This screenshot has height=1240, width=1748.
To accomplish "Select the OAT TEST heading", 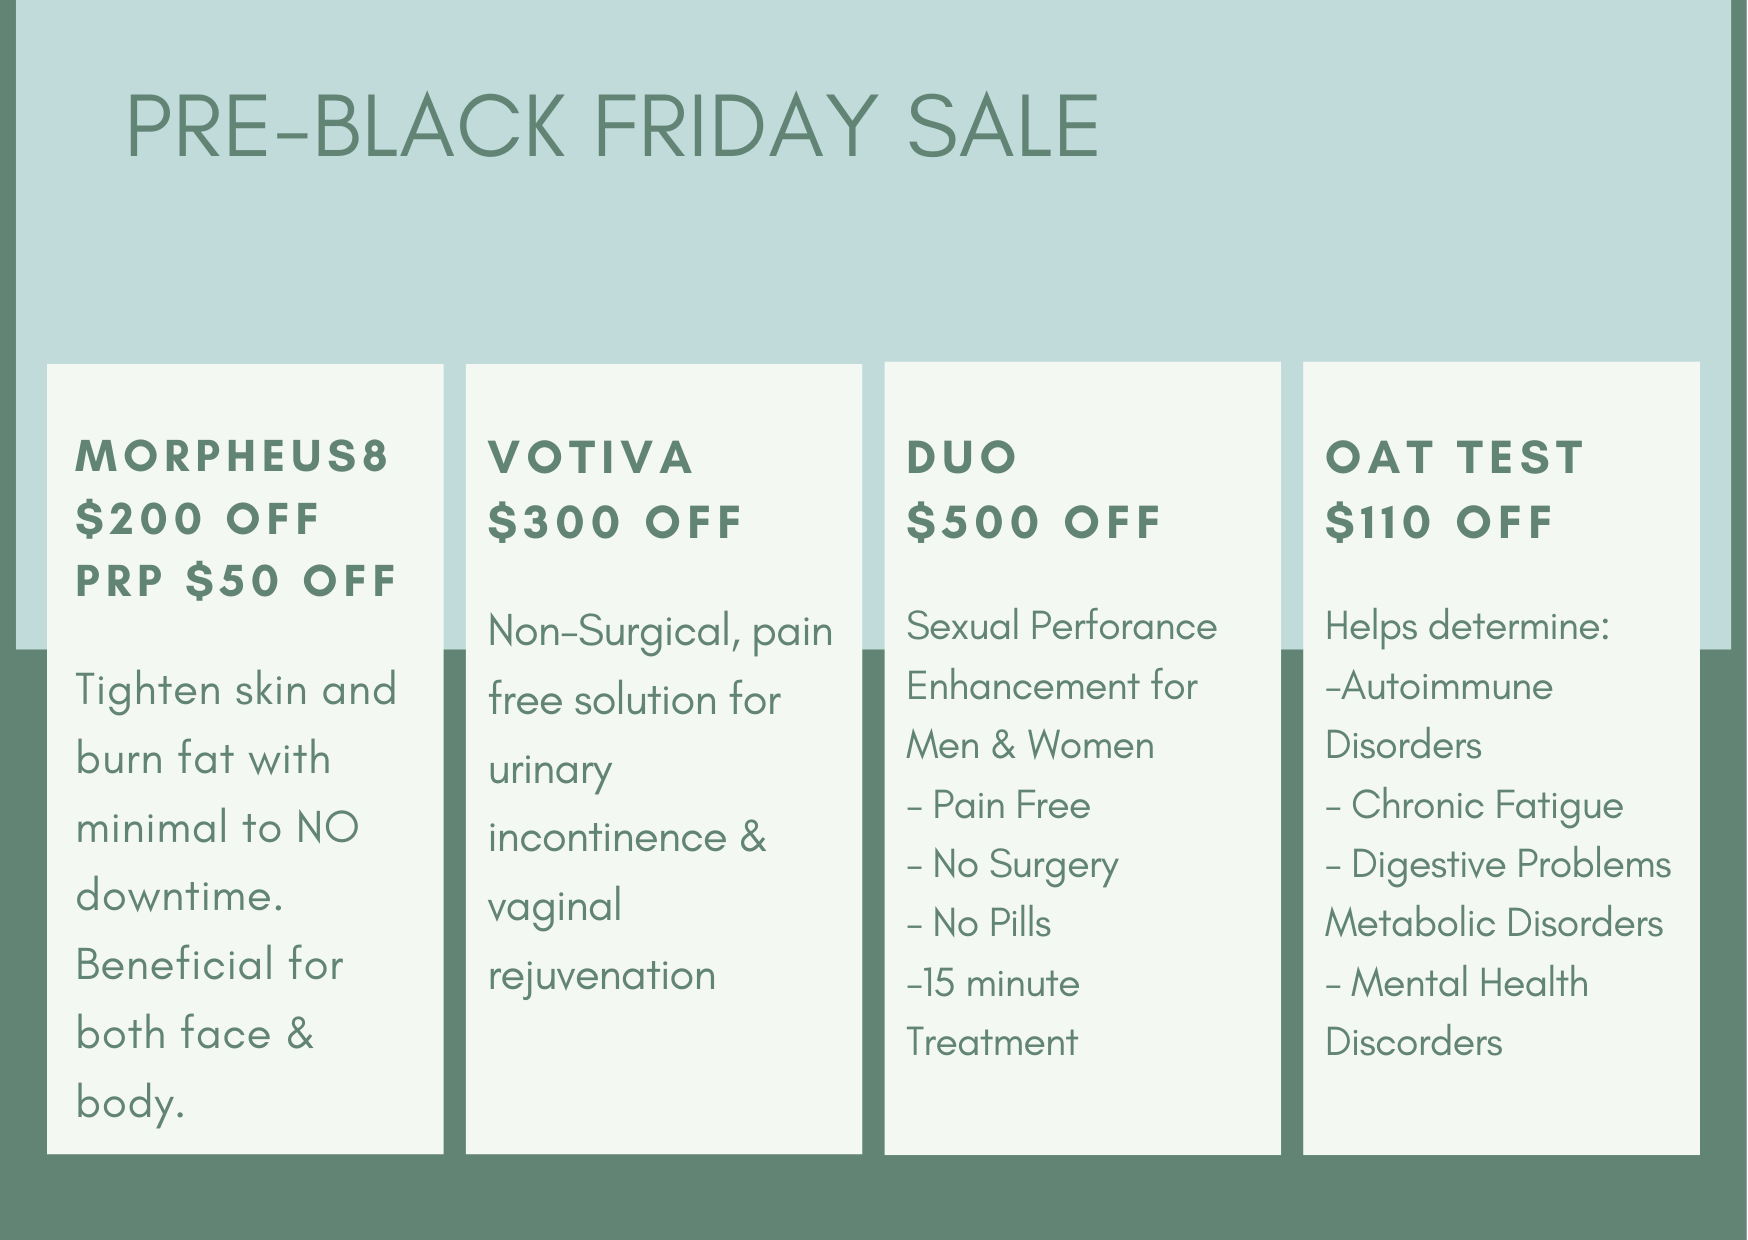I will tap(1455, 458).
